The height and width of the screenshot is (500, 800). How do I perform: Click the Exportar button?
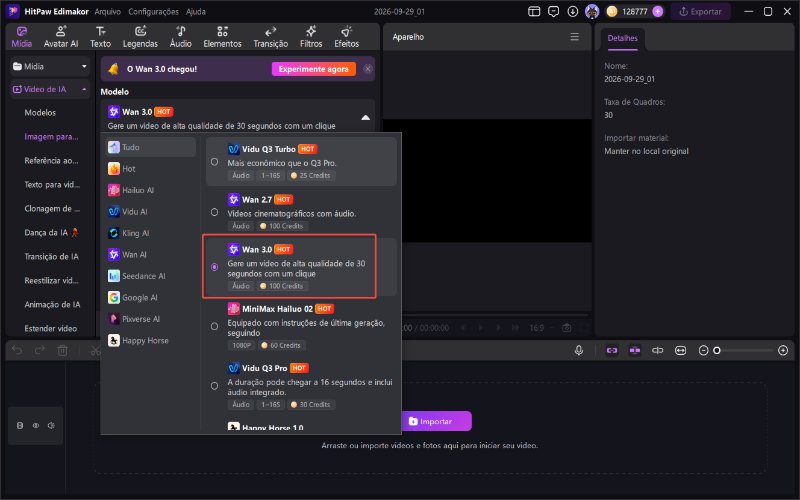(700, 11)
